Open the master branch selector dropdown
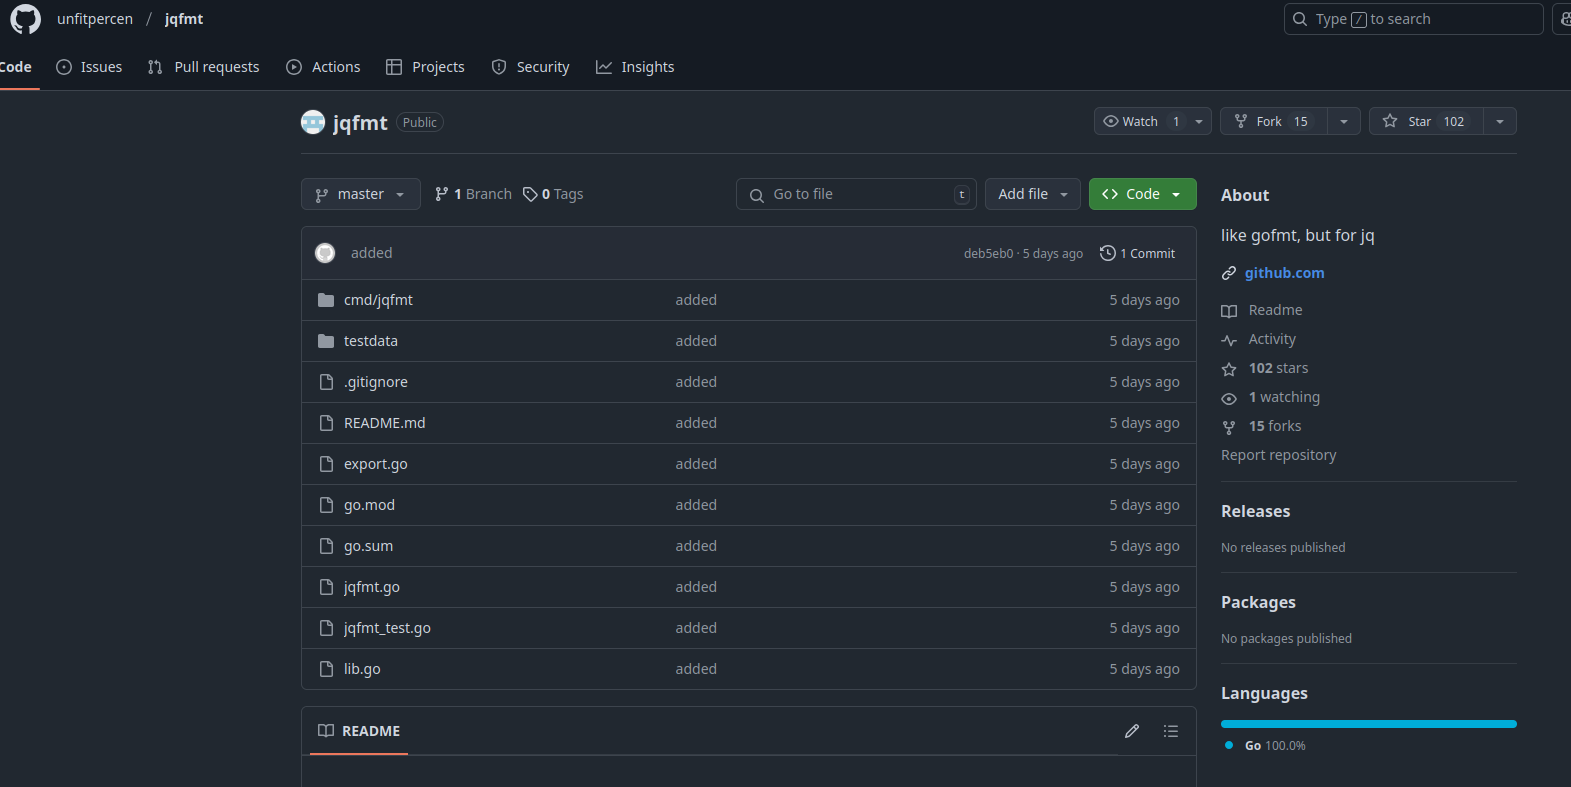Viewport: 1571px width, 787px height. tap(360, 194)
